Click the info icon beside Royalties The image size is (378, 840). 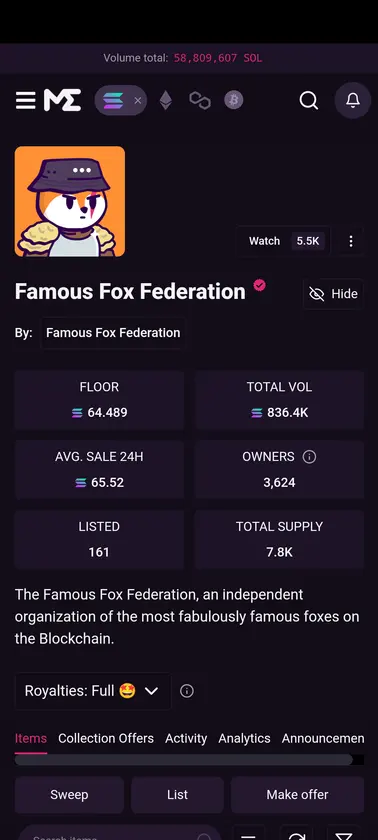coord(186,691)
